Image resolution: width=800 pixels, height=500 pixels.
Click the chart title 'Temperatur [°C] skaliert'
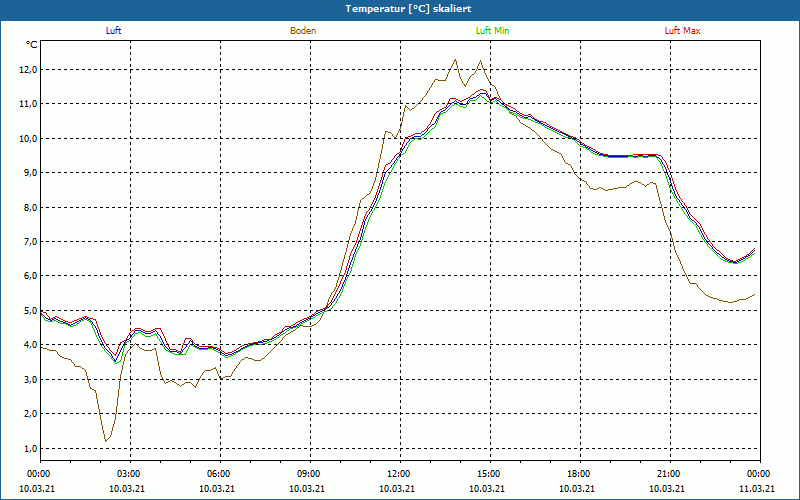408,9
